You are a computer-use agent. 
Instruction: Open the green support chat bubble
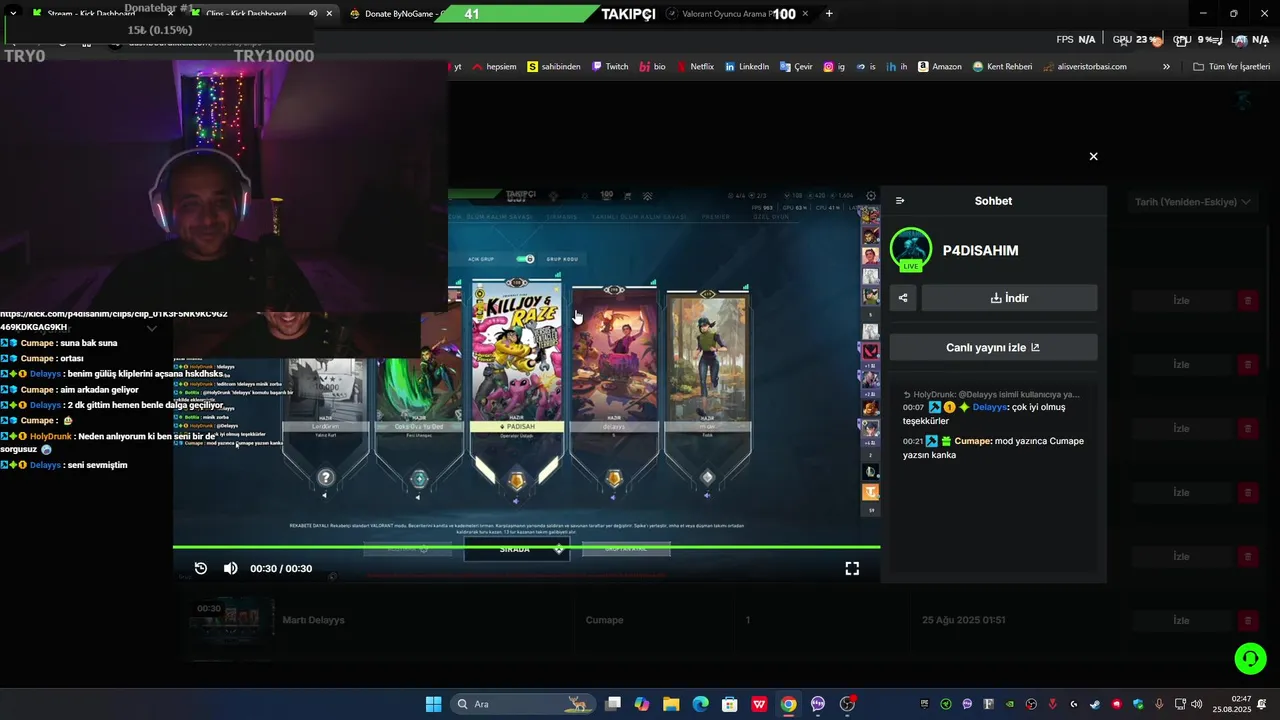pyautogui.click(x=1250, y=658)
